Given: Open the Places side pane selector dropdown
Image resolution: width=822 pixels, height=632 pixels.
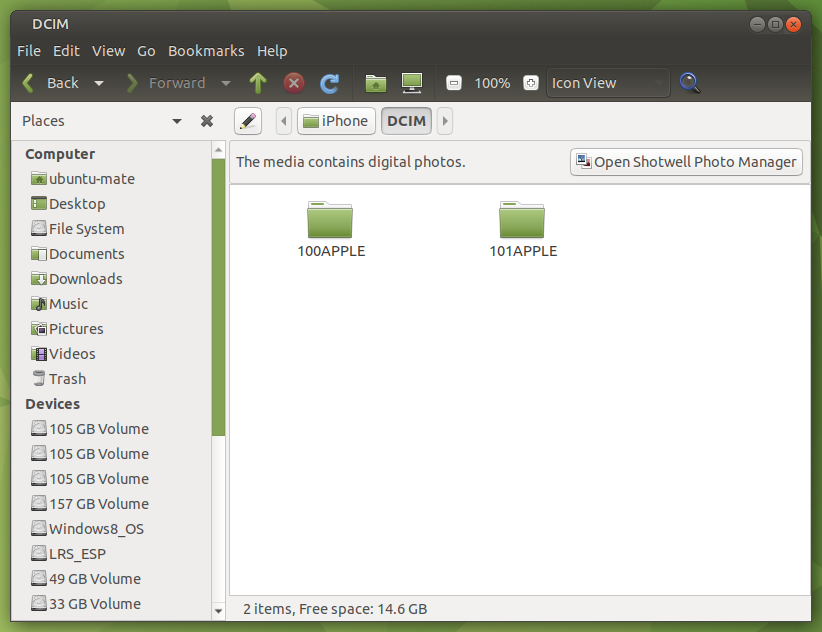Looking at the screenshot, I should point(177,121).
